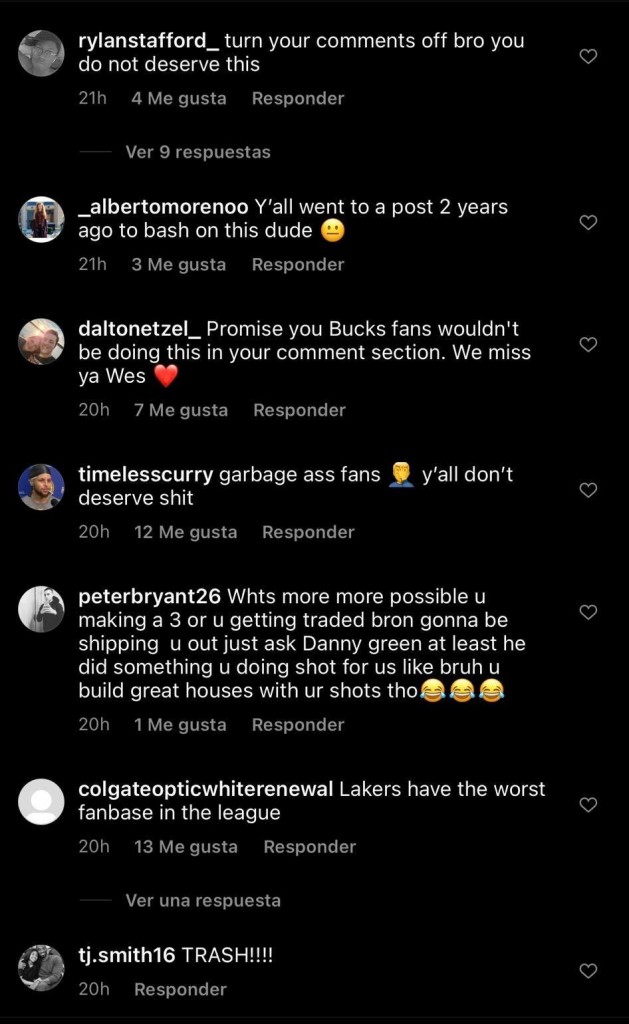
Task: Like tj.smith16's TRASH comment
Action: click(x=588, y=971)
